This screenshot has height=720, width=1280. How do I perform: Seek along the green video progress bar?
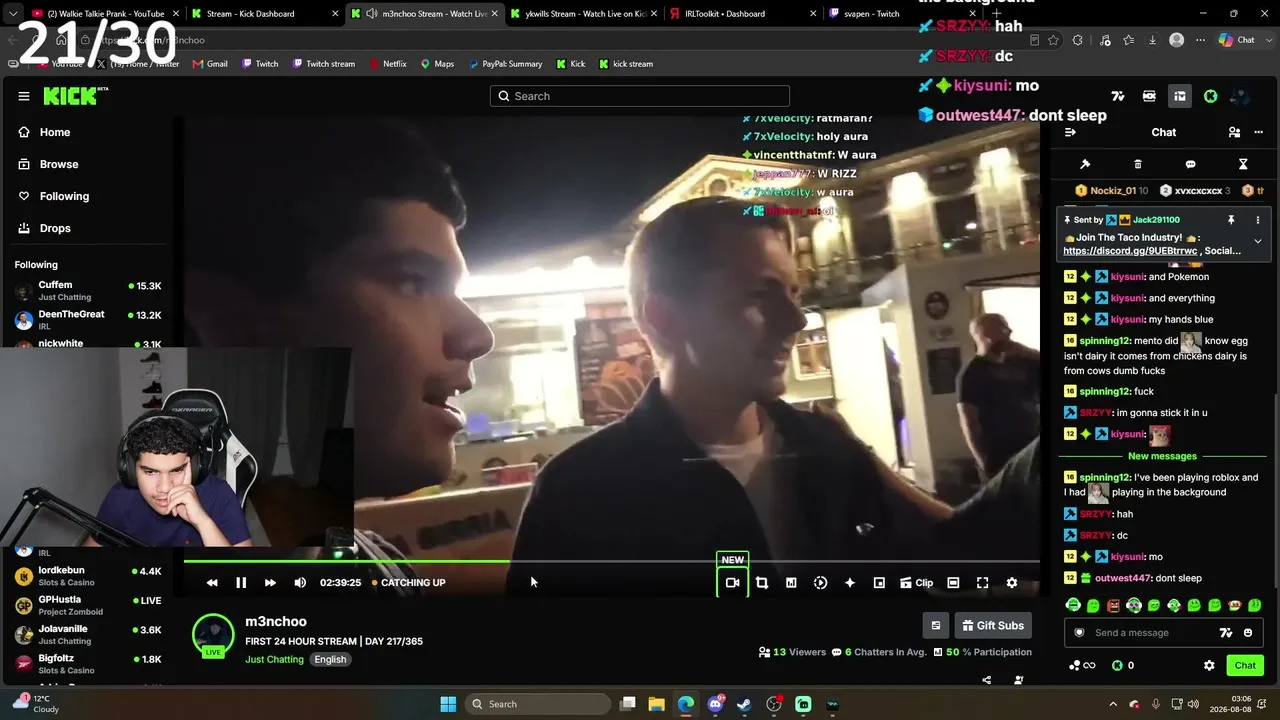(x=611, y=561)
